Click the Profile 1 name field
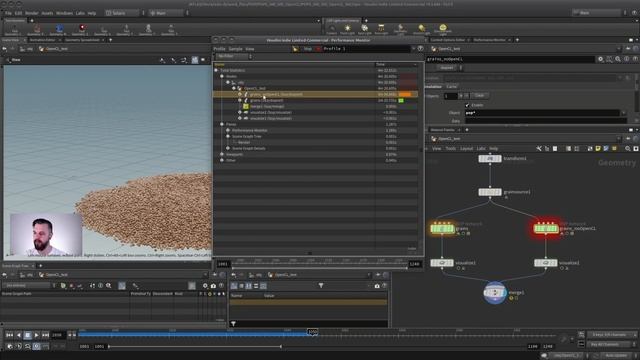640x360 pixels. click(x=367, y=49)
